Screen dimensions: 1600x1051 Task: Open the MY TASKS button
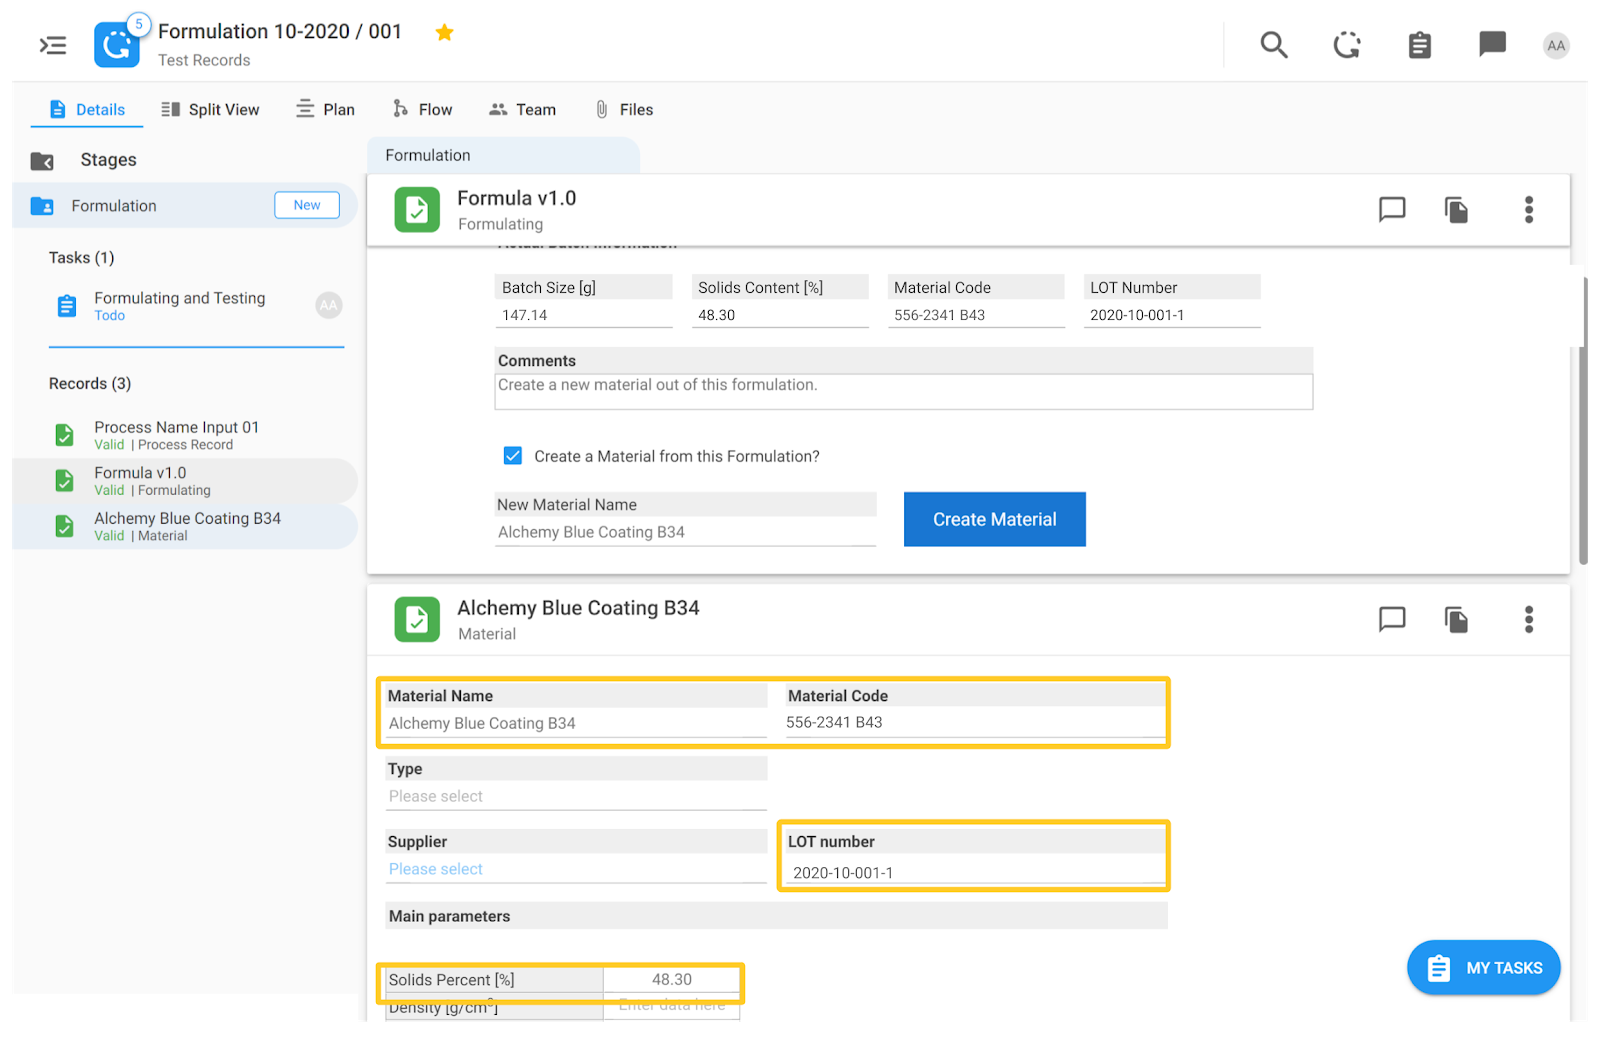point(1484,968)
